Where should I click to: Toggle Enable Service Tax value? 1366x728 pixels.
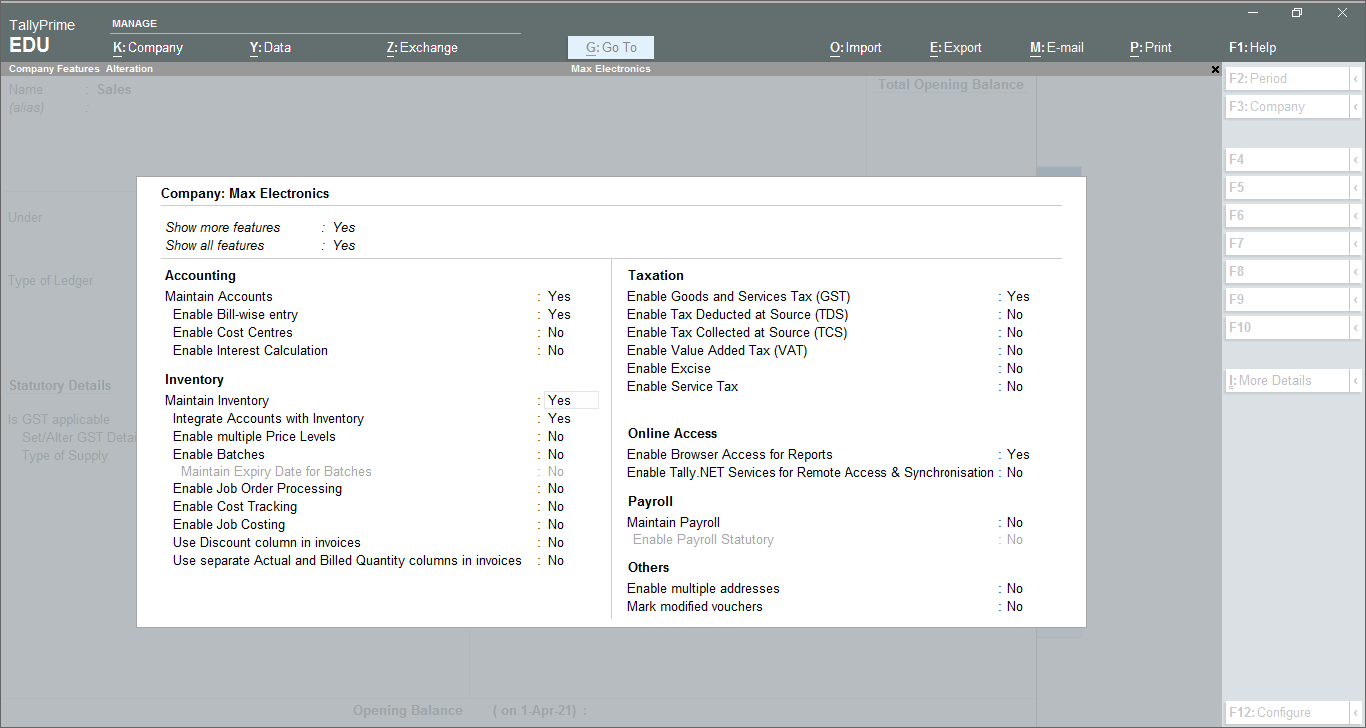point(1015,387)
